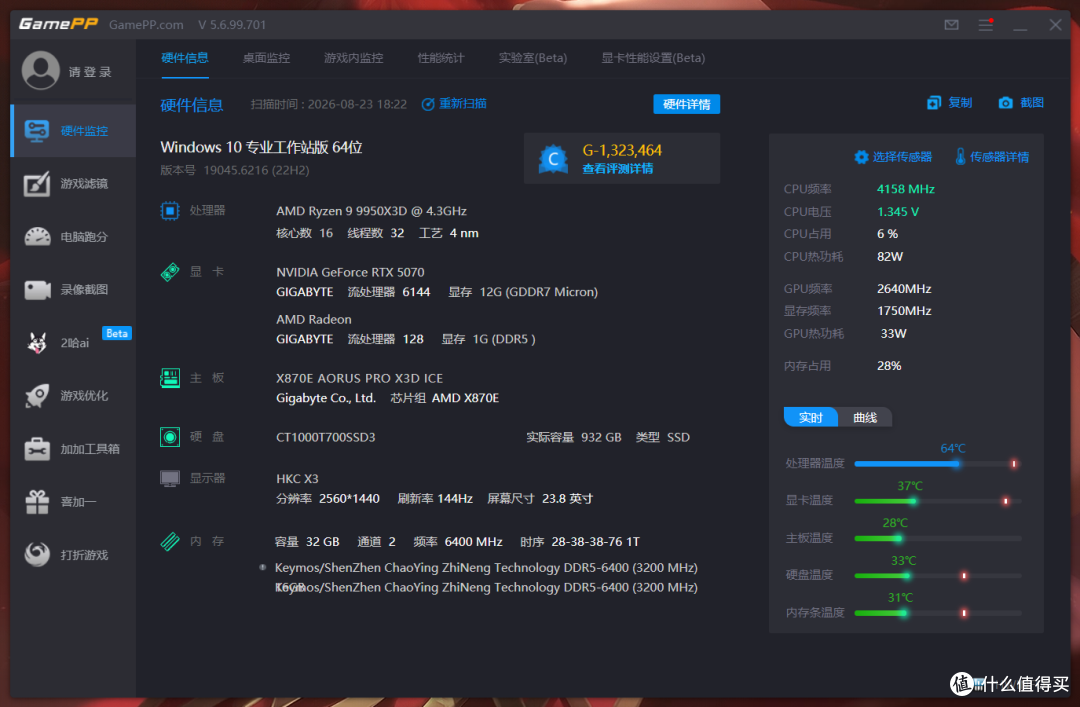This screenshot has height=707, width=1080.
Task: Open 喜加一 gift in the sidebar
Action: pyautogui.click(x=73, y=502)
